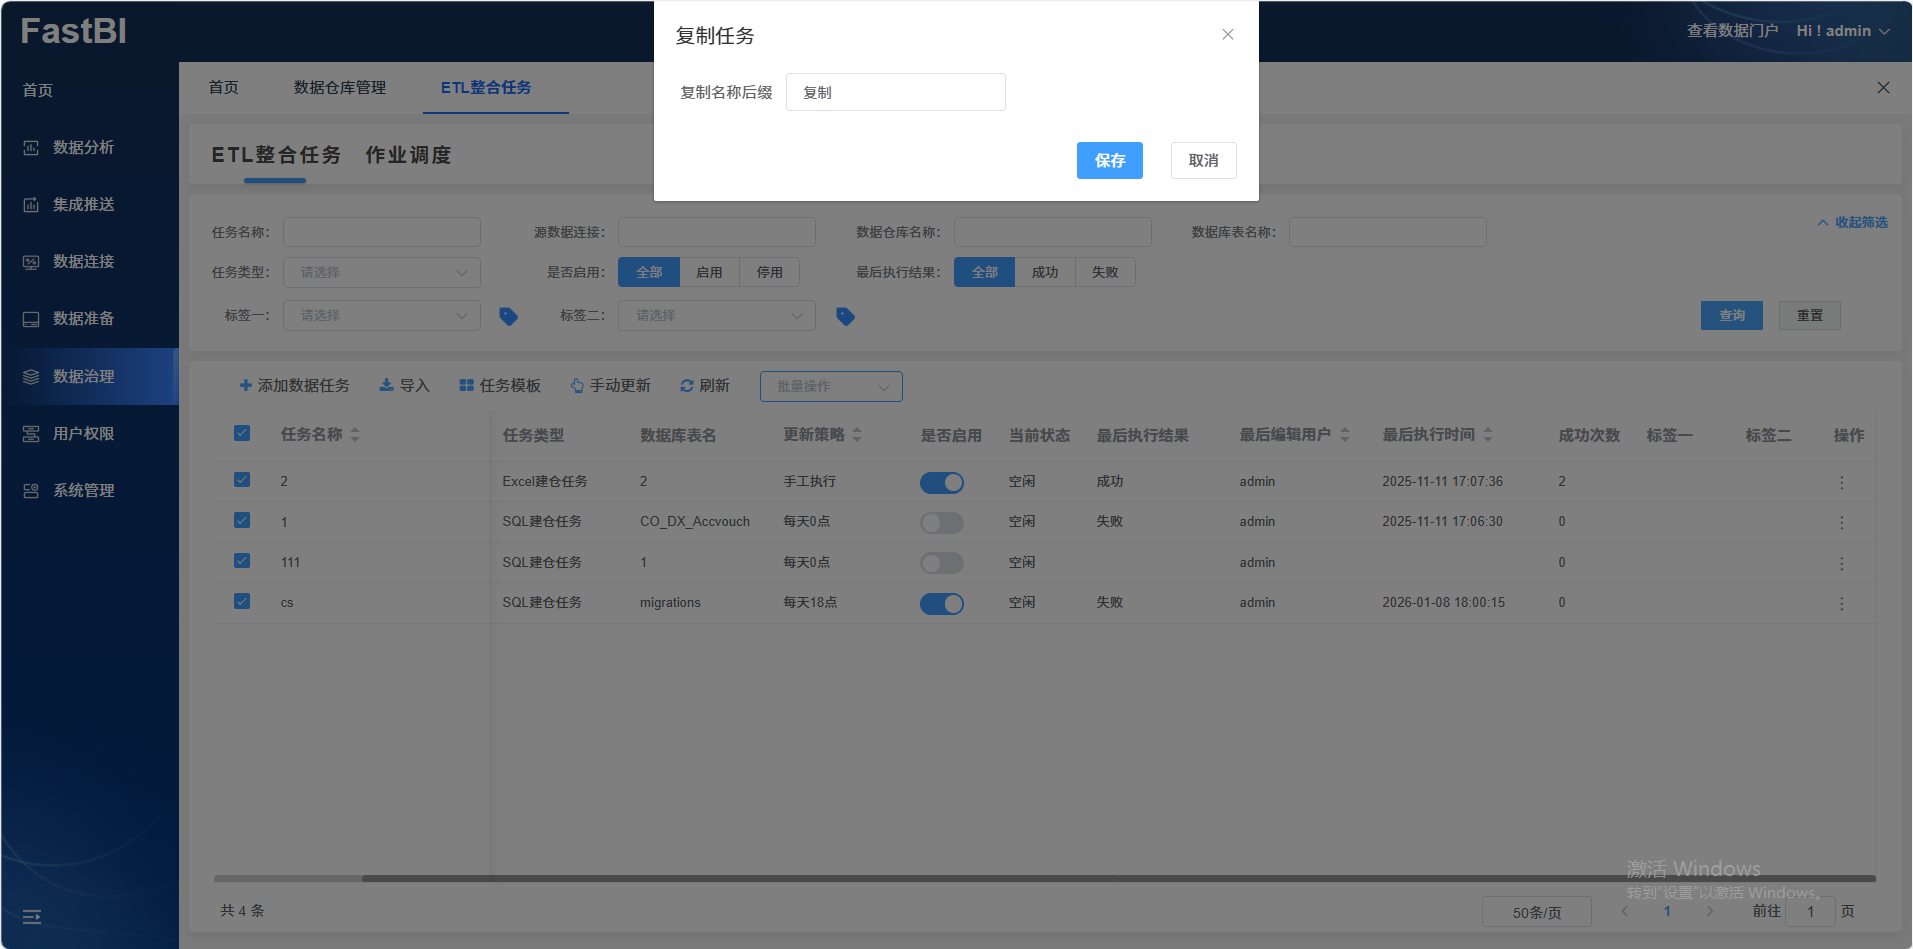Screen dimensions: 1913x949
Task: Uncheck the checkbox for task 111
Action: pyautogui.click(x=242, y=561)
